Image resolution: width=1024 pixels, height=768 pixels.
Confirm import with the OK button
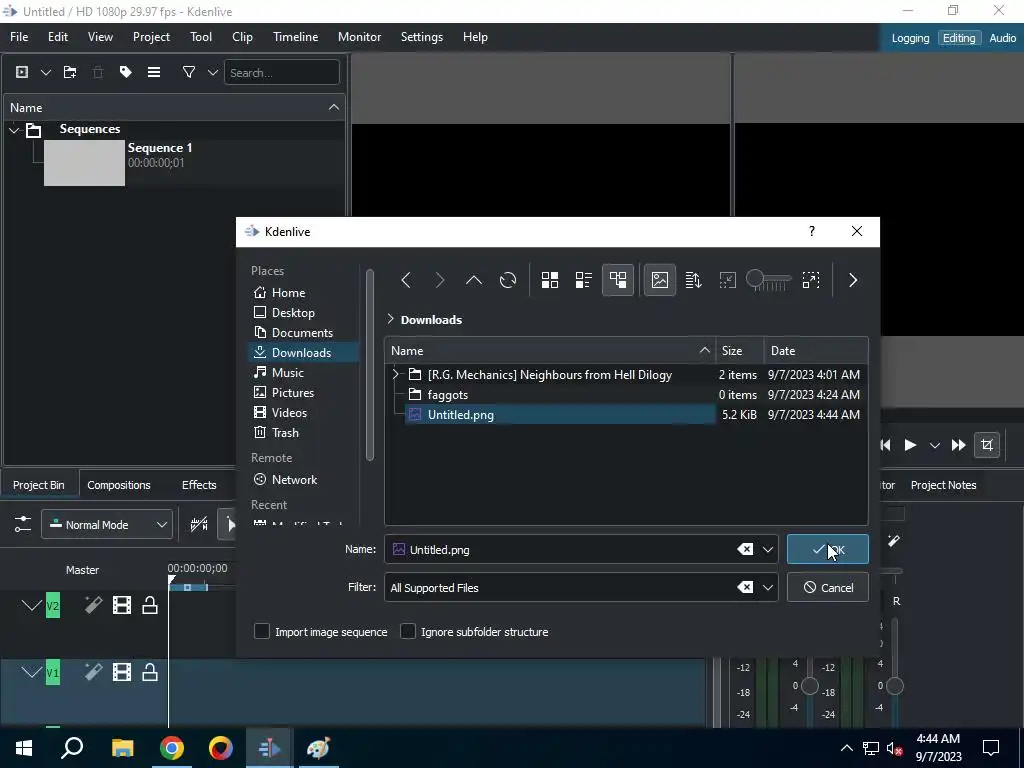tap(827, 549)
